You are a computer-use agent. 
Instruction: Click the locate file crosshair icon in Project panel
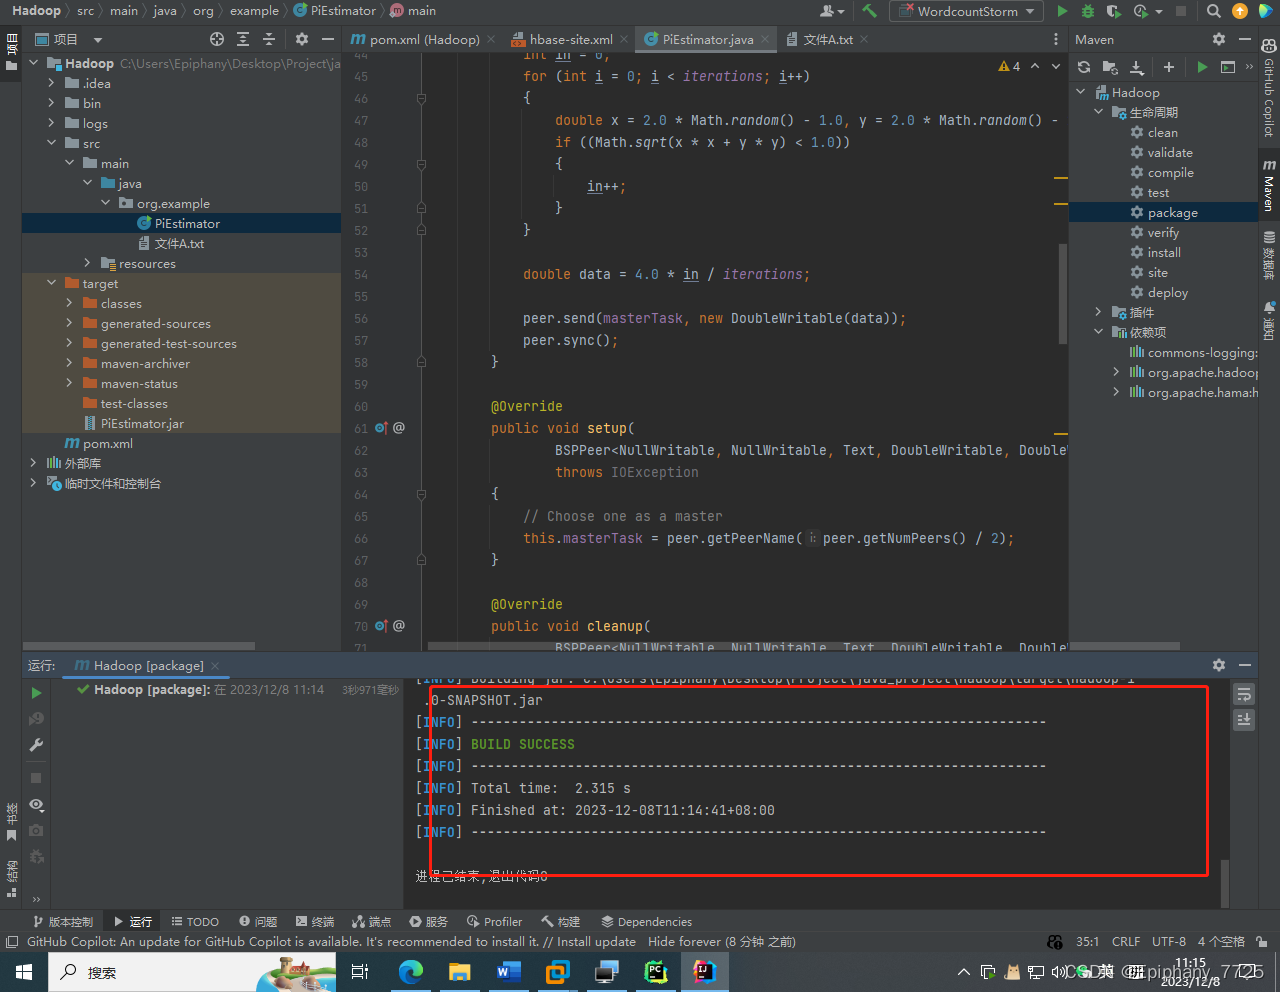(217, 39)
